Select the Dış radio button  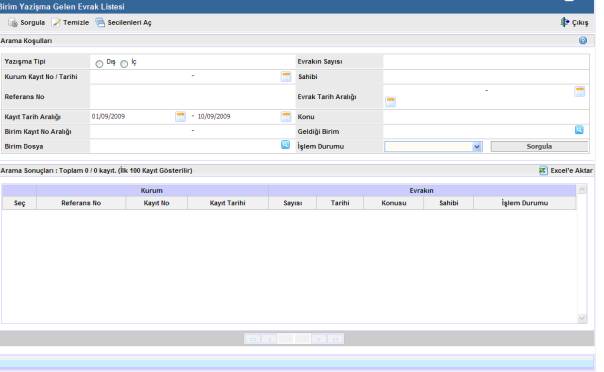click(x=99, y=64)
